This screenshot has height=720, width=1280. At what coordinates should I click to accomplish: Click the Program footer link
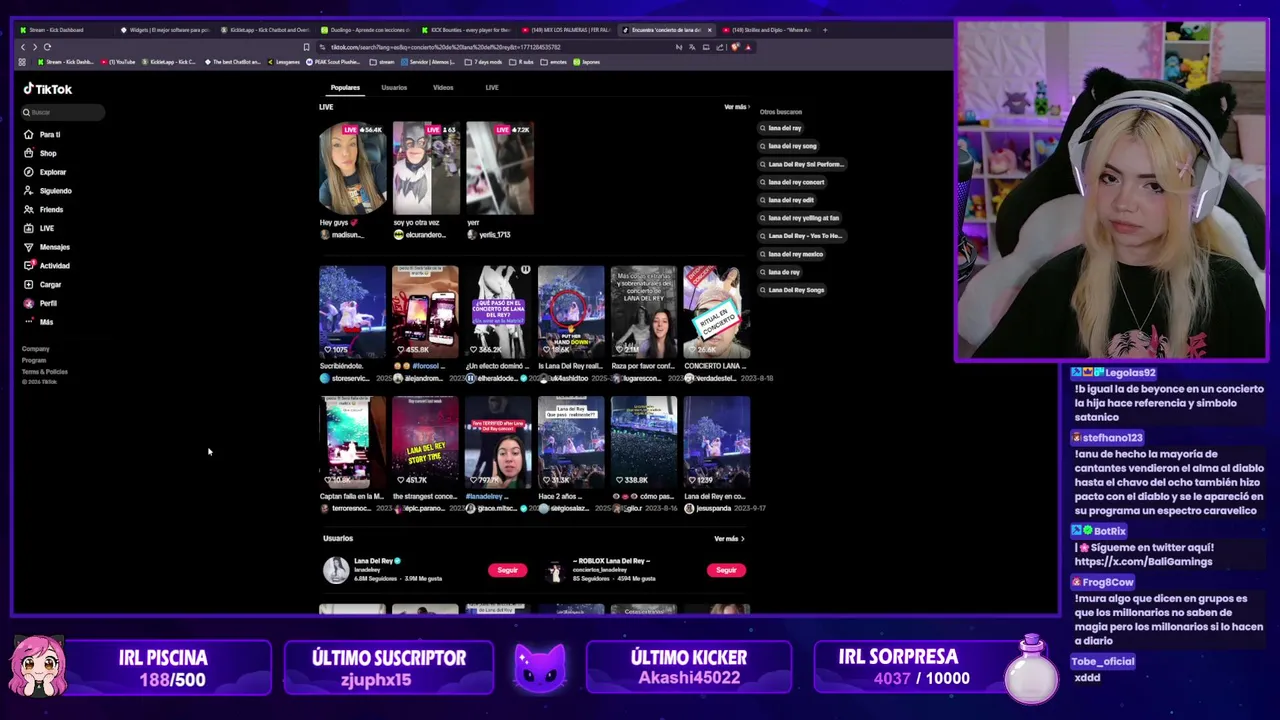pos(34,360)
